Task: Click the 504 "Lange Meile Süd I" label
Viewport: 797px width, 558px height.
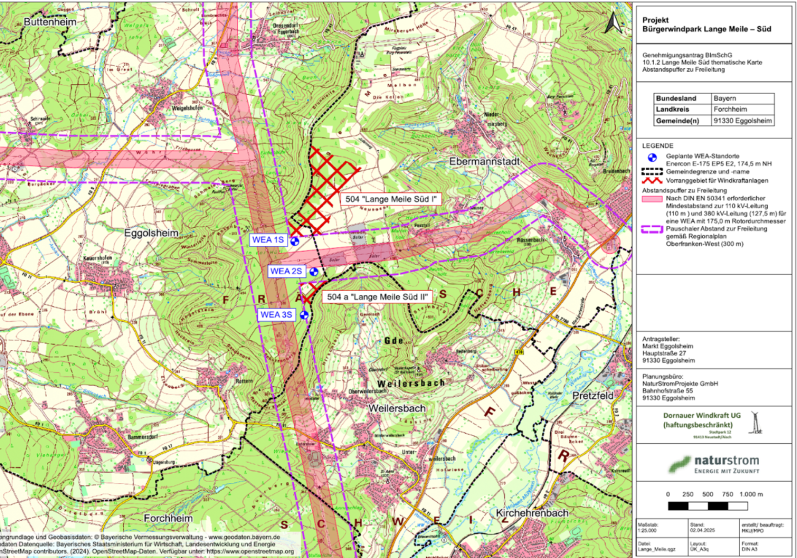Action: click(x=391, y=200)
